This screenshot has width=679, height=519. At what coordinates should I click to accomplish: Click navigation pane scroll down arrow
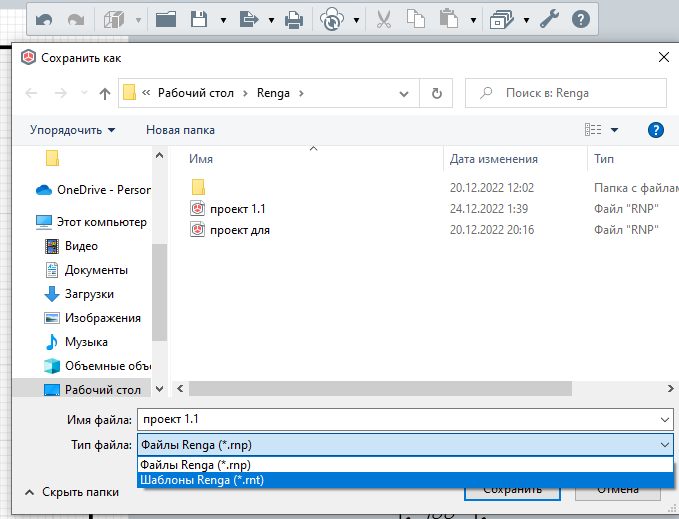[159, 389]
